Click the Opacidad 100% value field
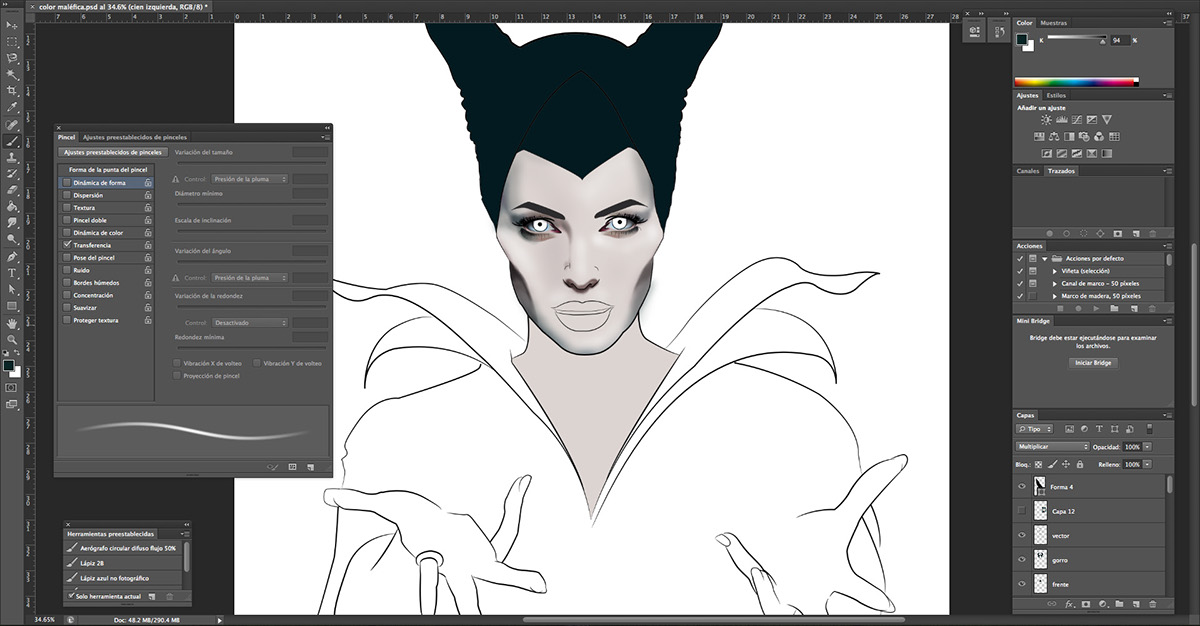The image size is (1200, 626). pyautogui.click(x=1132, y=447)
